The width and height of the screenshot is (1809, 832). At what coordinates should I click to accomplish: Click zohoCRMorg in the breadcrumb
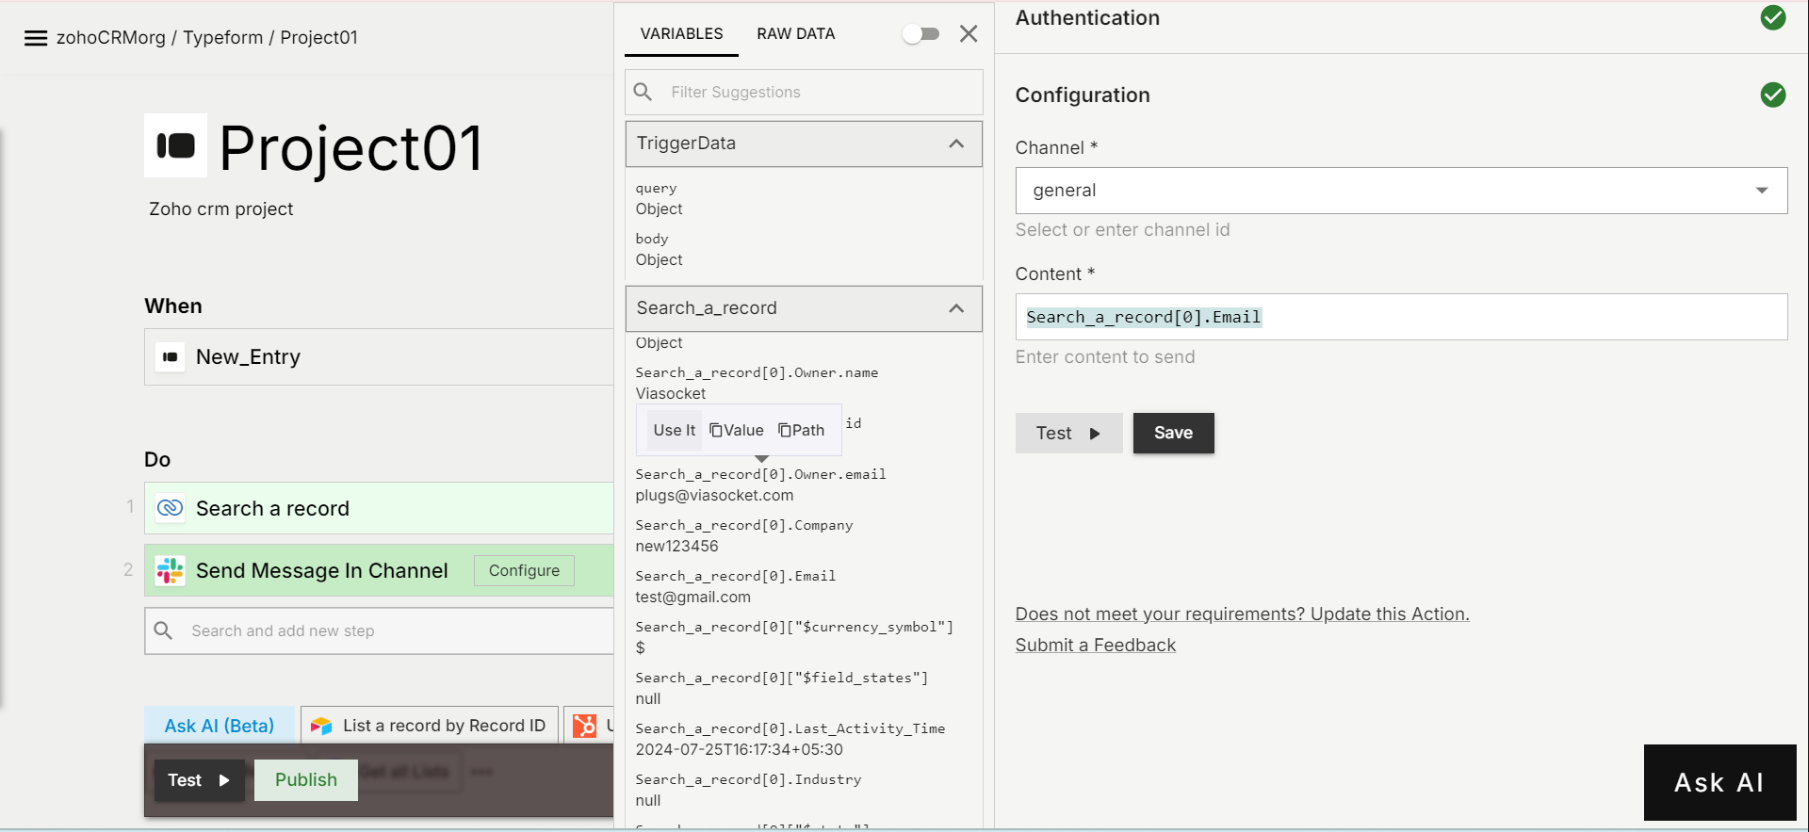click(x=111, y=38)
